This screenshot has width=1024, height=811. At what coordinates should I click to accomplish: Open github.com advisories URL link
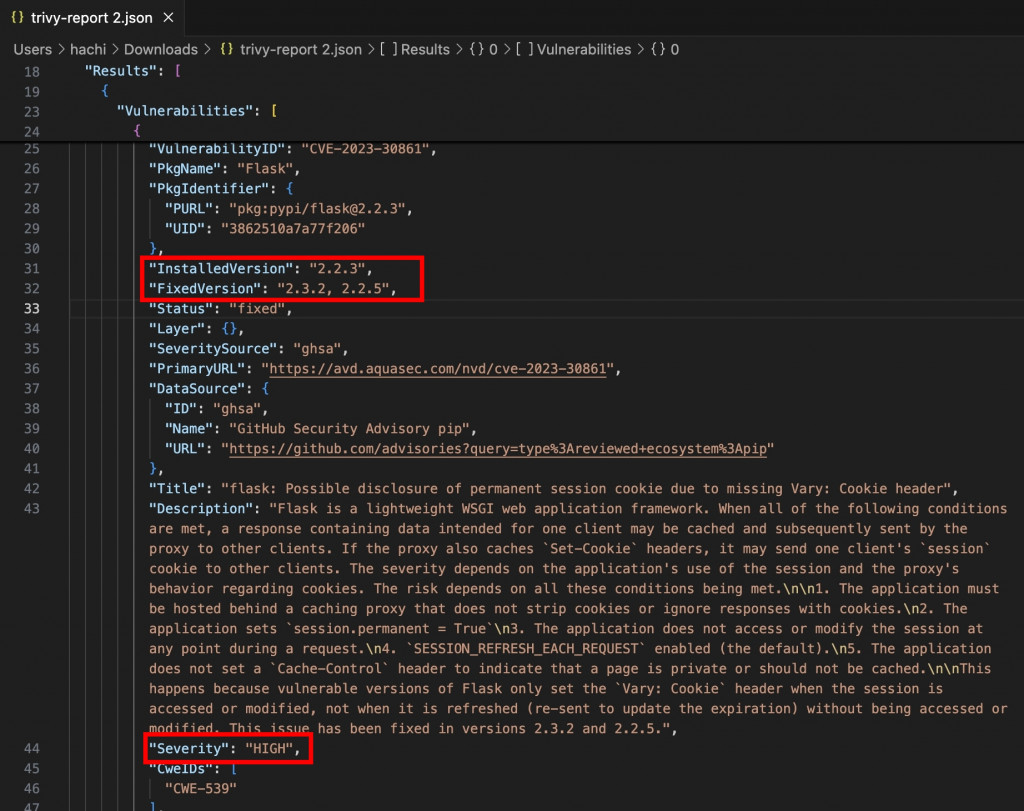(x=498, y=449)
